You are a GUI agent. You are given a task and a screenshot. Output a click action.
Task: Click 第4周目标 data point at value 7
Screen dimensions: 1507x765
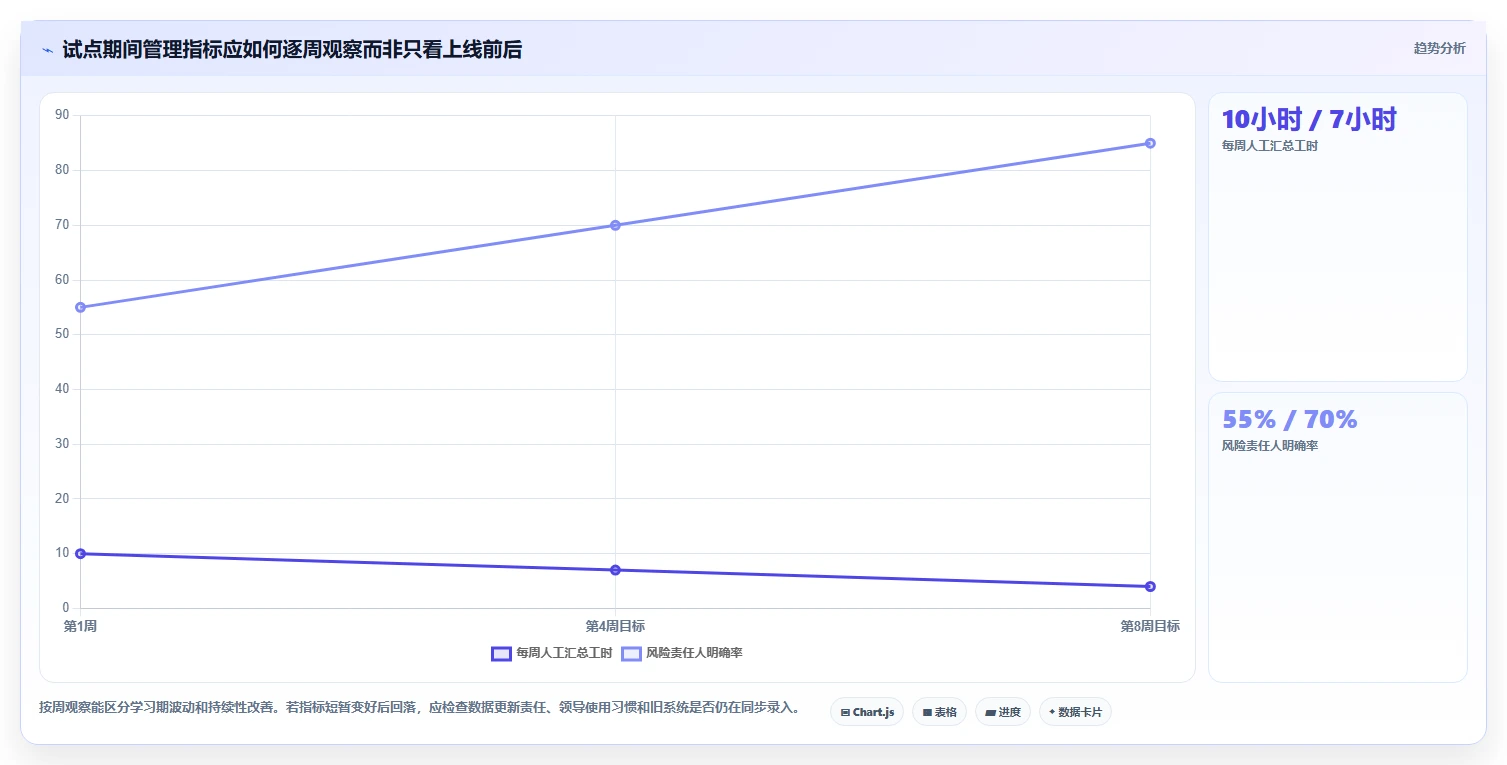[x=615, y=570]
